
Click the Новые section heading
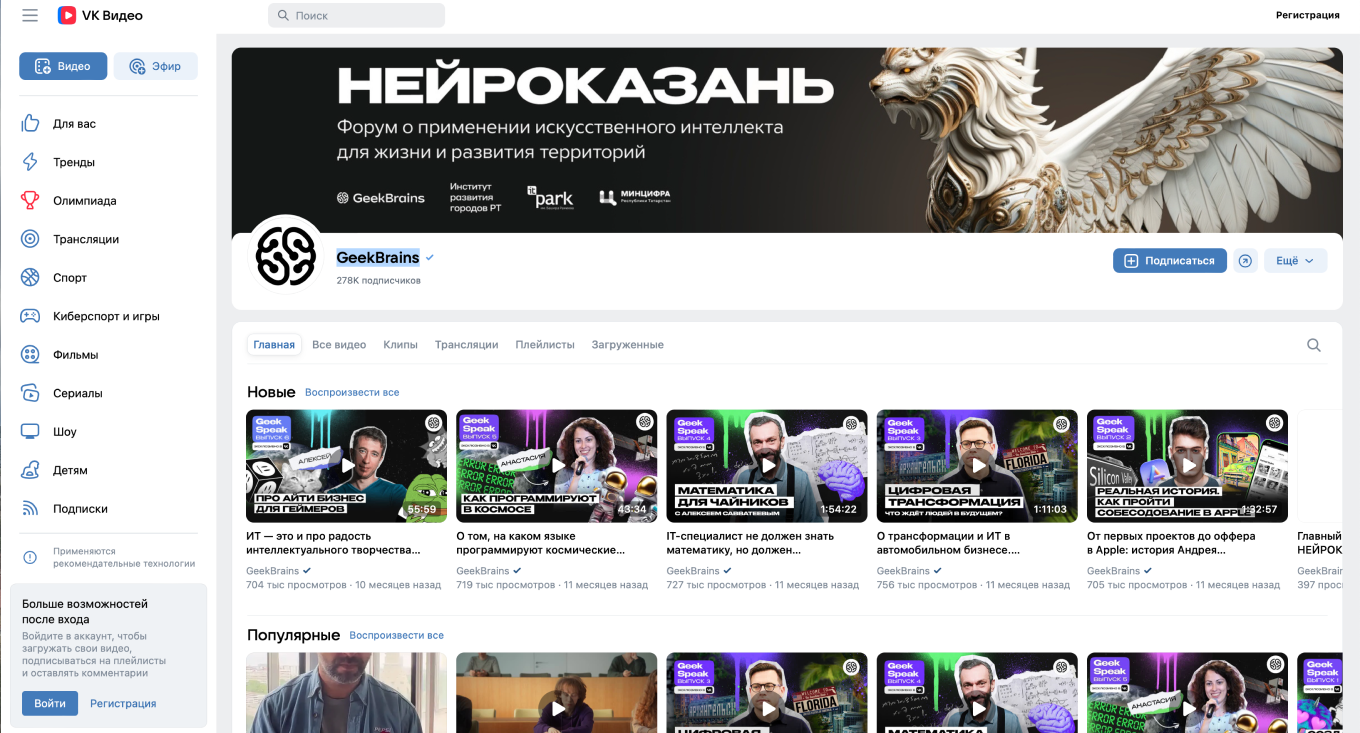(x=271, y=392)
